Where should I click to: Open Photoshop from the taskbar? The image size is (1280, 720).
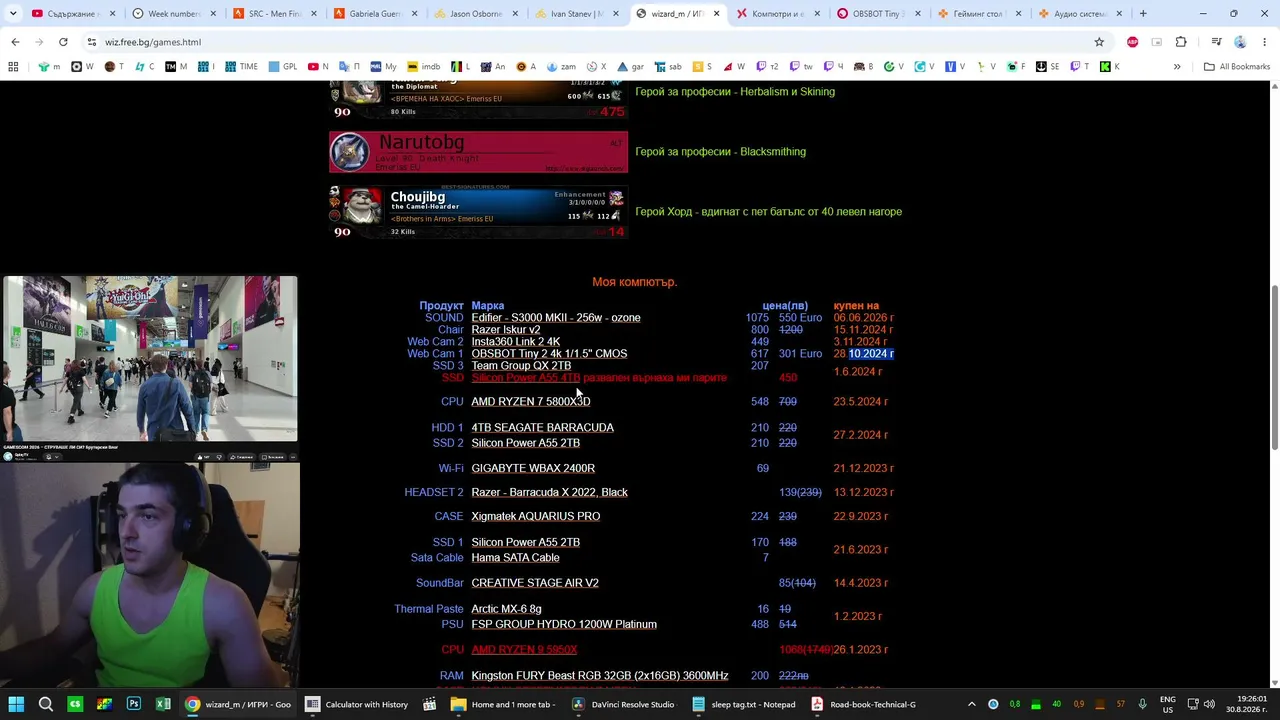click(134, 704)
